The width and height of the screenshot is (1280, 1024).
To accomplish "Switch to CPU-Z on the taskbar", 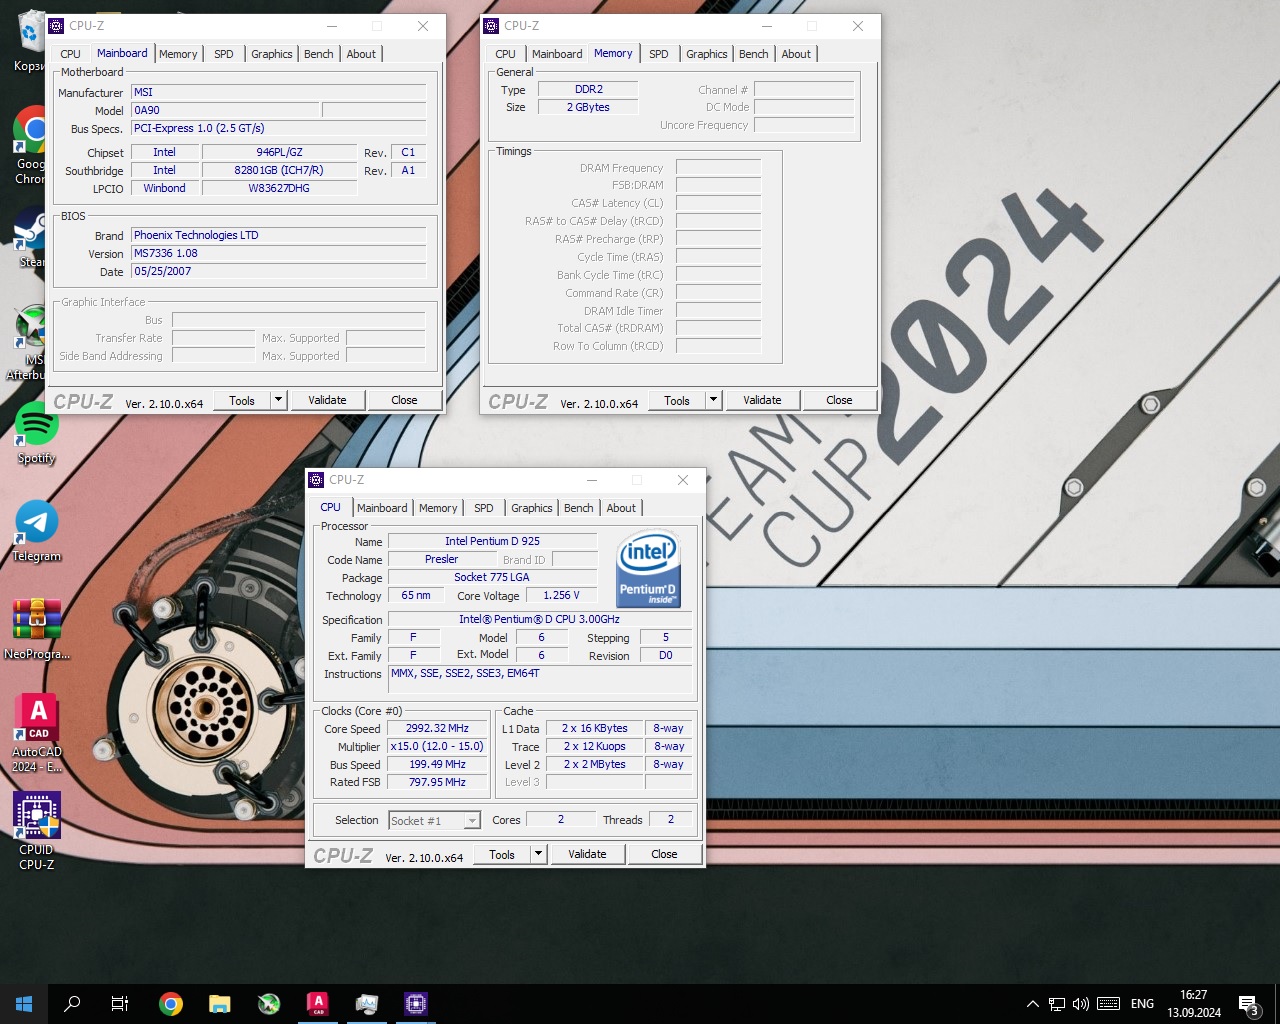I will click(x=416, y=1004).
